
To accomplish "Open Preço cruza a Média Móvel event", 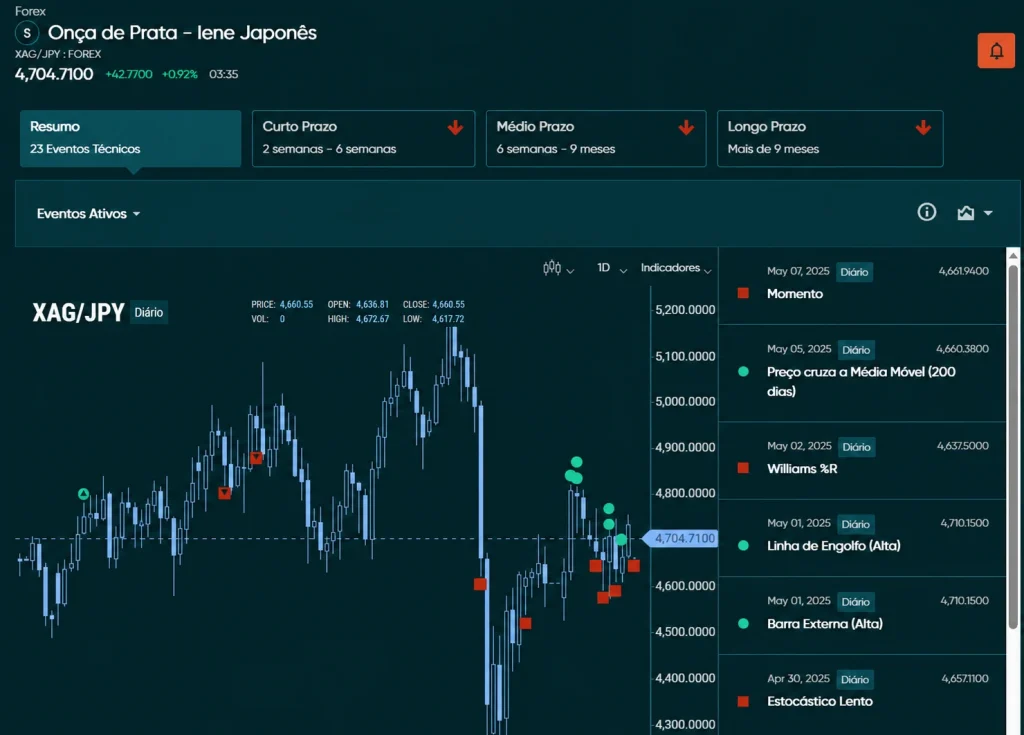I will click(862, 373).
